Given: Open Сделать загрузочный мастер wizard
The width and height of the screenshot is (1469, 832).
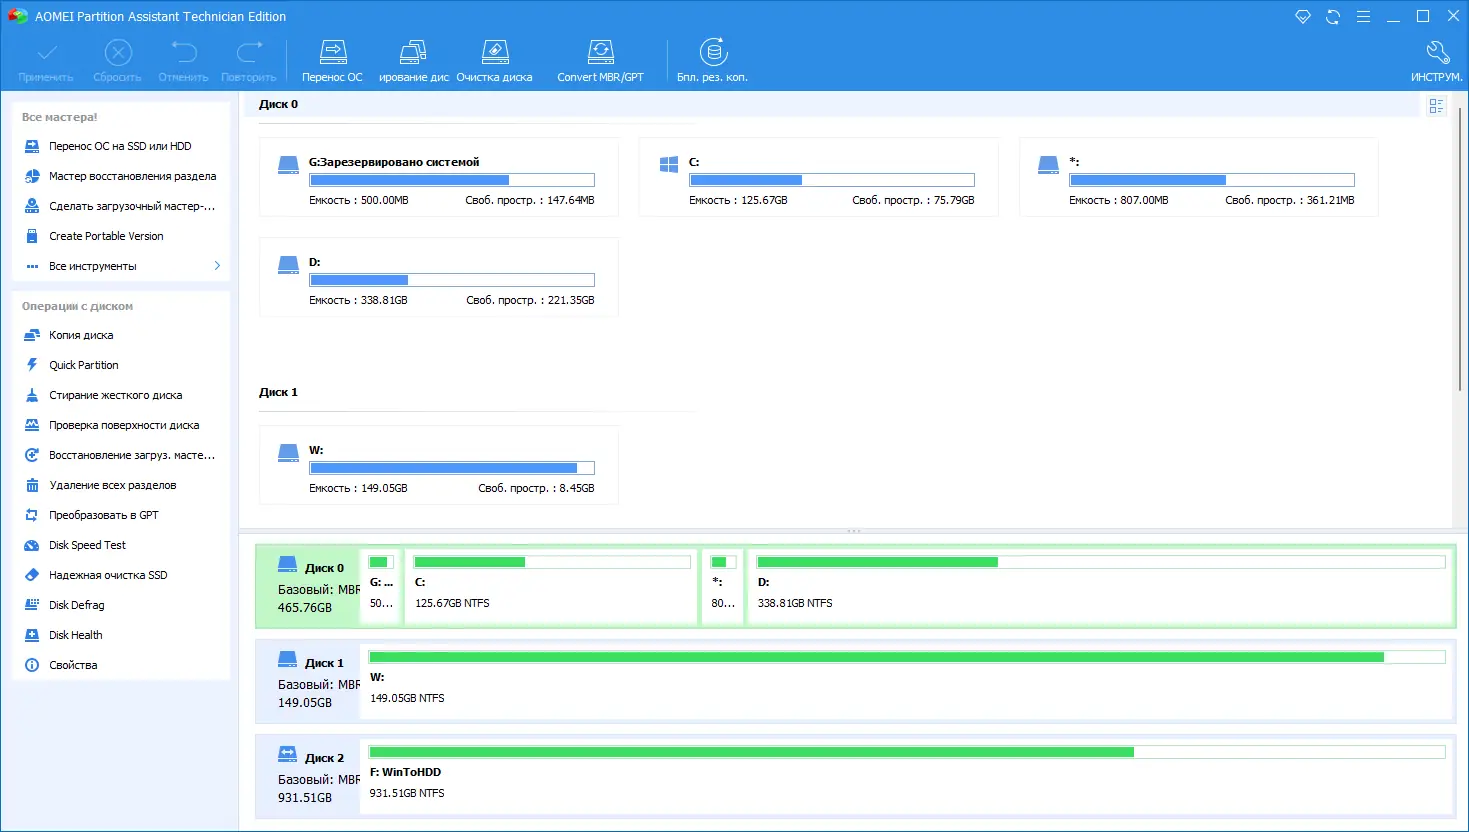Looking at the screenshot, I should click(121, 206).
